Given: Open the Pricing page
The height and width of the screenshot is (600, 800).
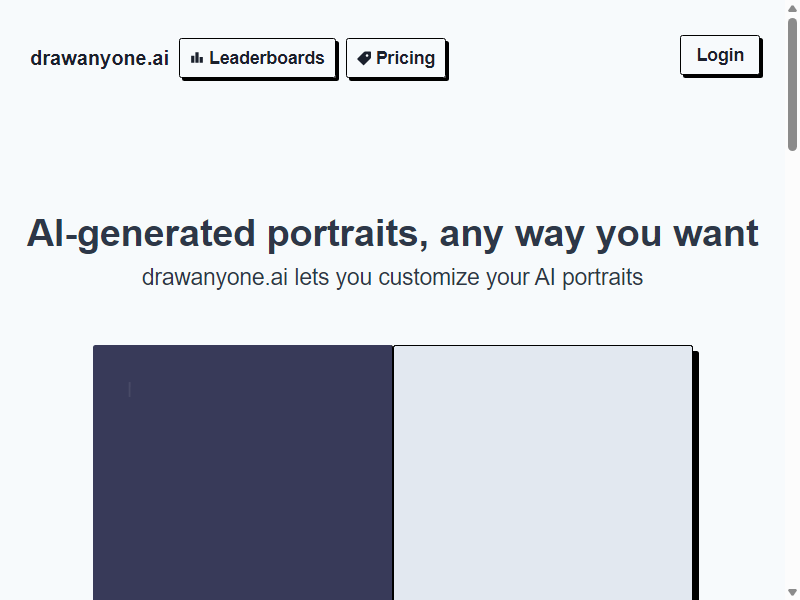Looking at the screenshot, I should coord(396,58).
